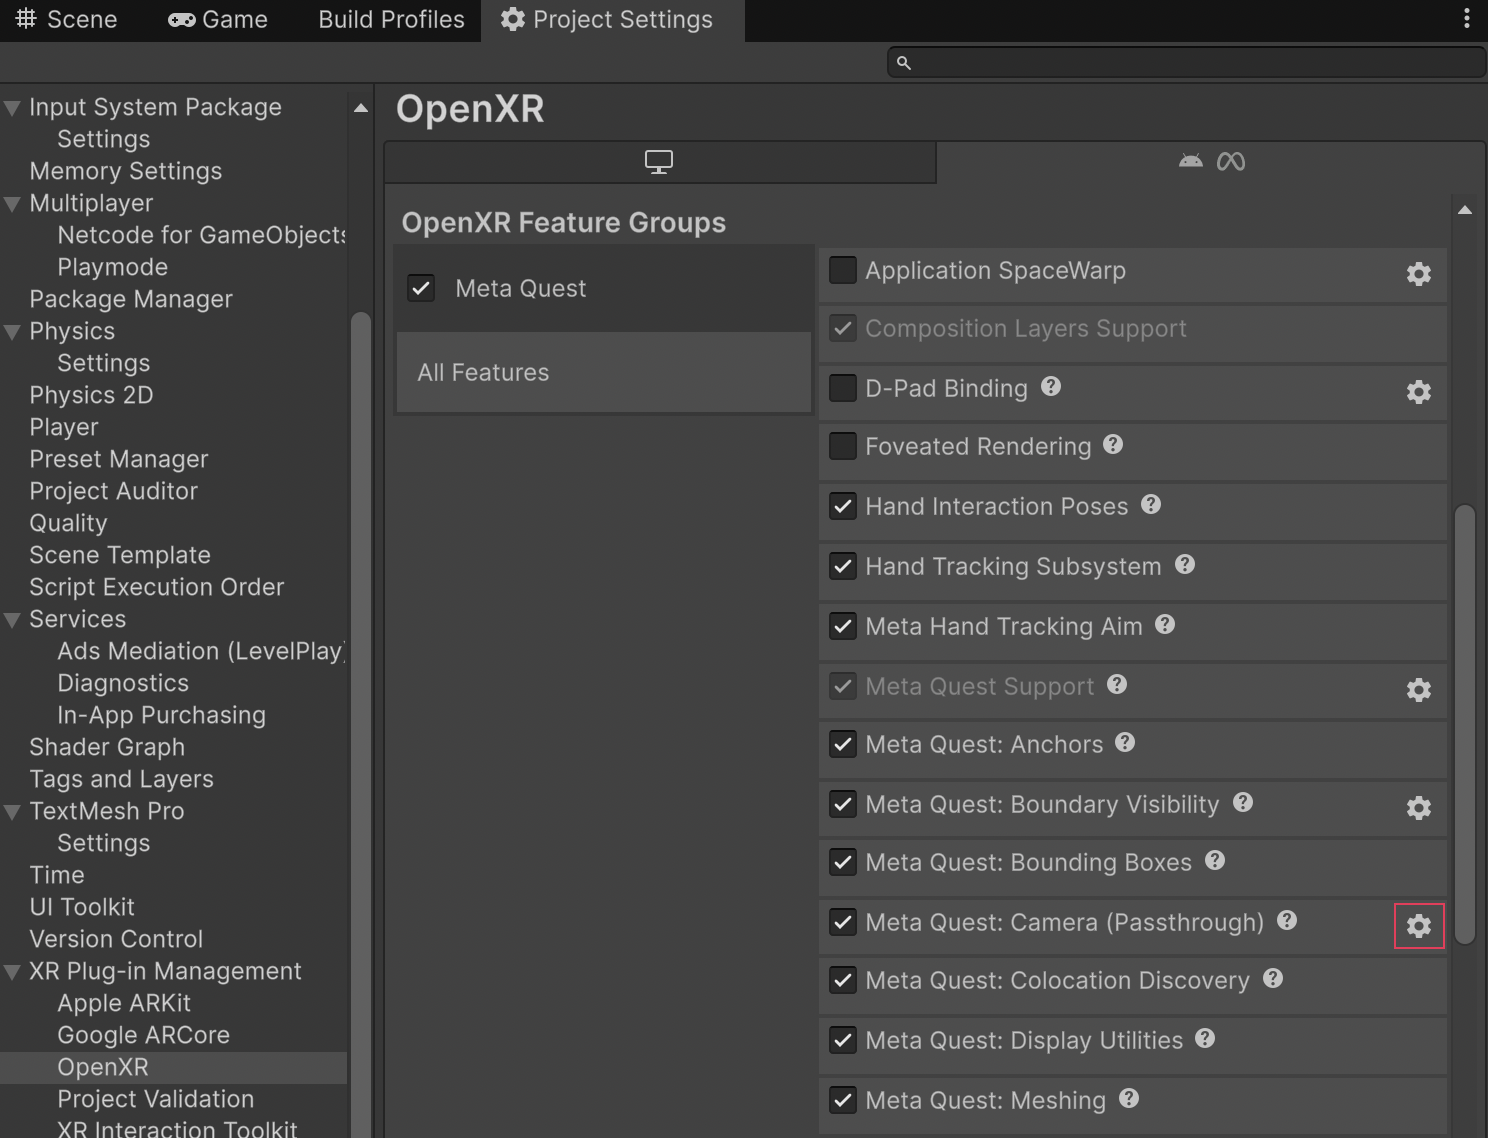Select All Features under Meta Quest group

tap(483, 372)
